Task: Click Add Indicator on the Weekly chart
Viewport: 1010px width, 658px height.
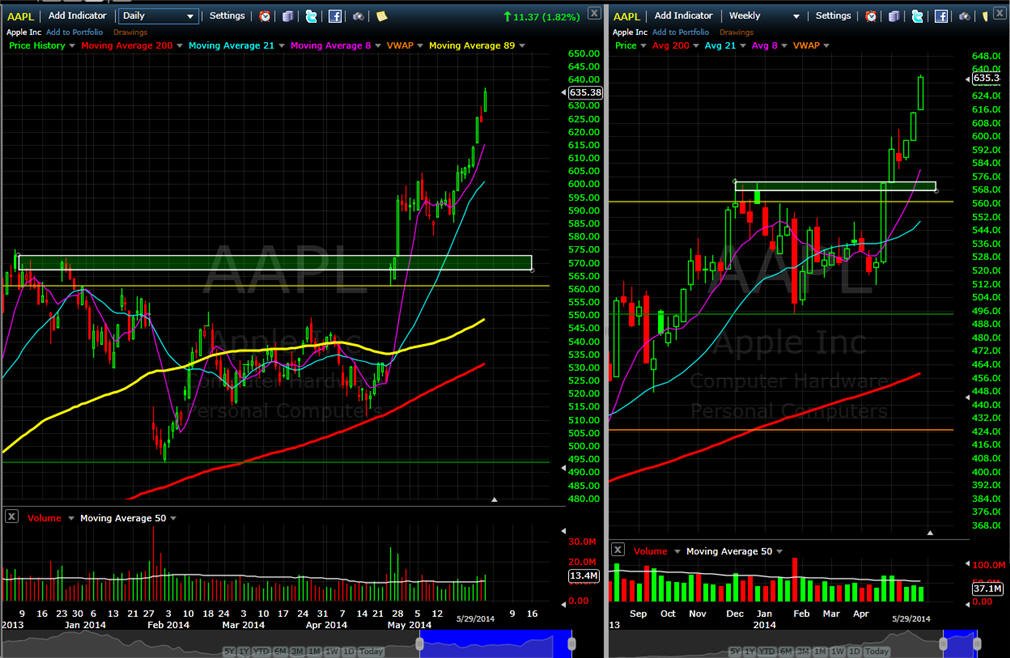Action: (x=683, y=15)
